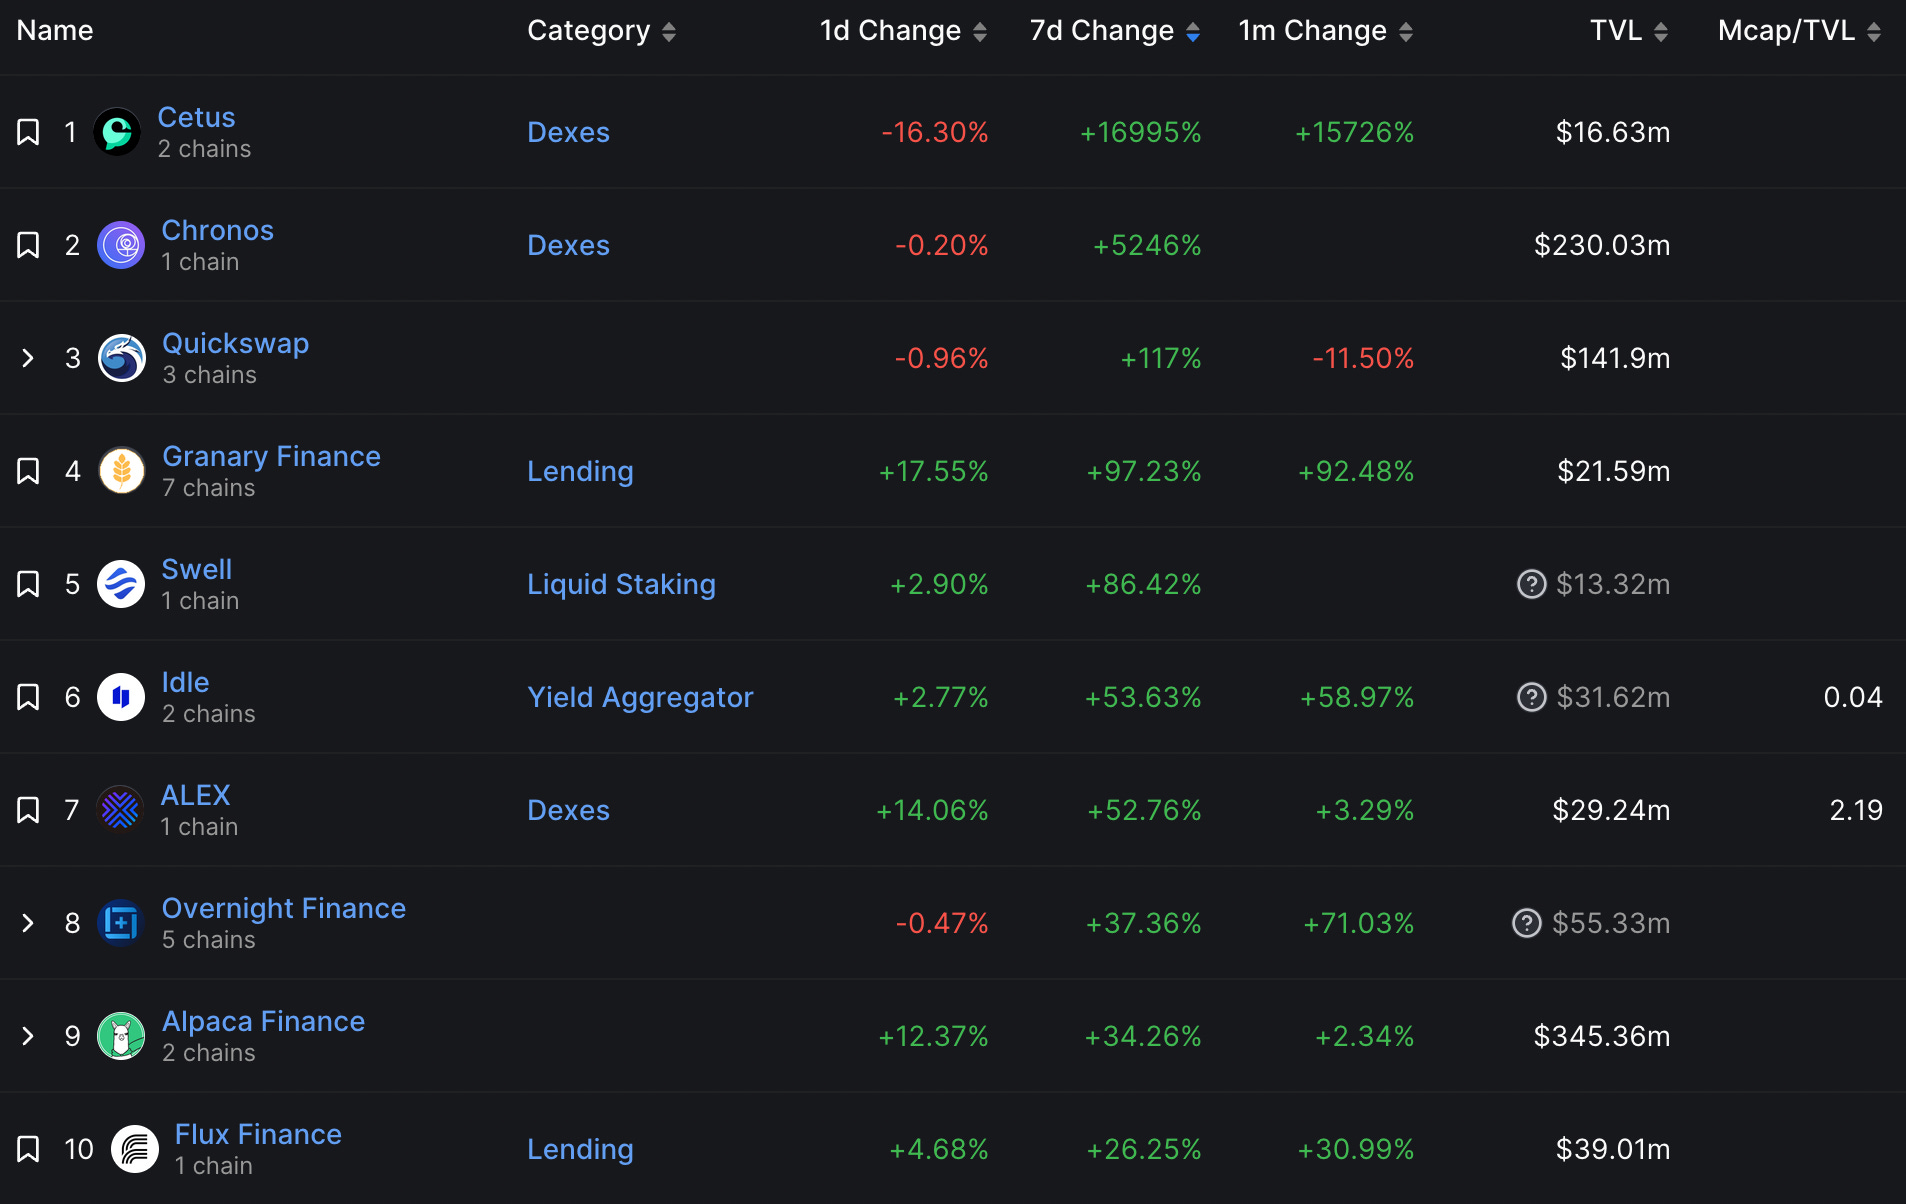Open Dexes category from Cetus row
This screenshot has height=1204, width=1906.
(569, 132)
